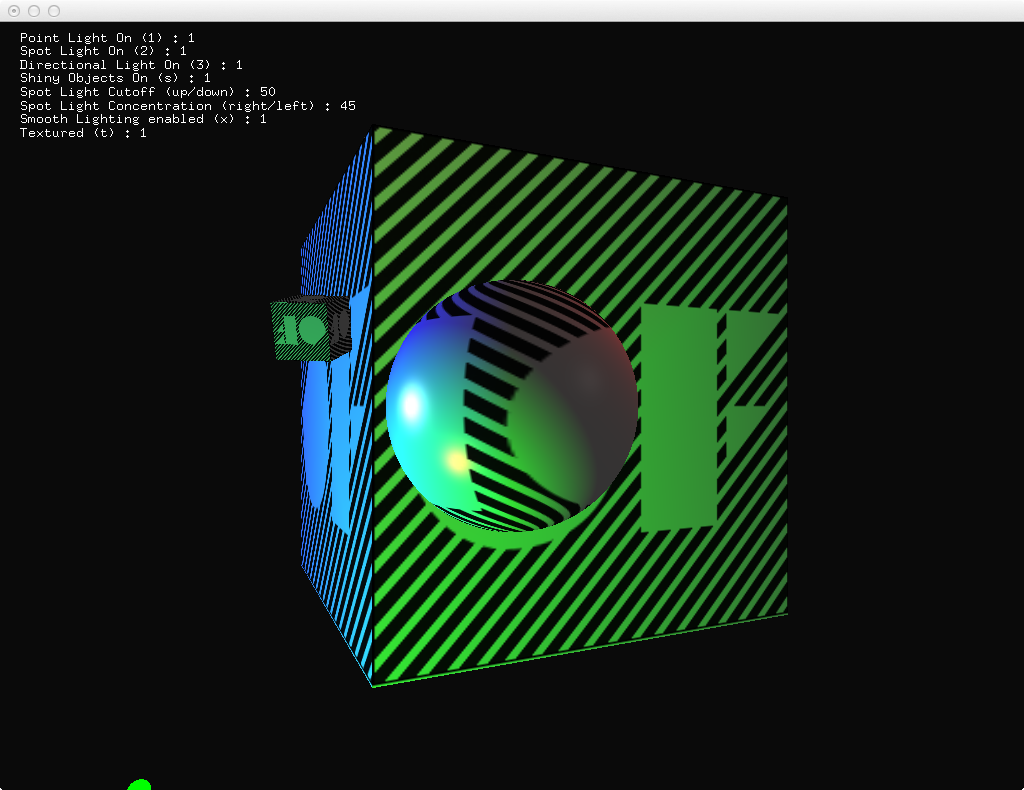
Task: Select the small textured cube on the left
Action: coord(308,328)
